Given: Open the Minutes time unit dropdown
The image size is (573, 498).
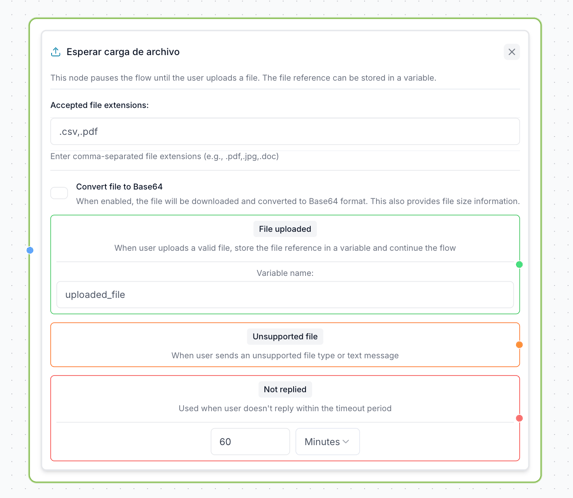Looking at the screenshot, I should [327, 442].
